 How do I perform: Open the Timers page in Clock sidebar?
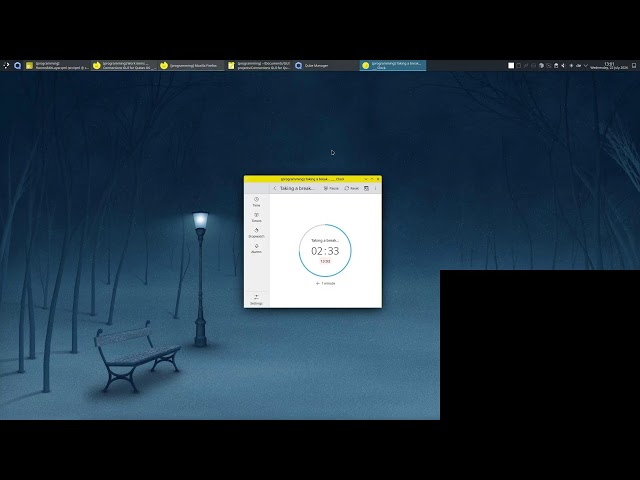click(x=256, y=217)
